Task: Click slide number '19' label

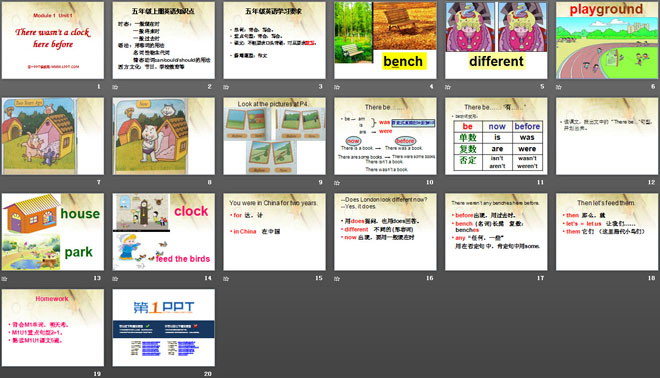Action: (x=97, y=374)
